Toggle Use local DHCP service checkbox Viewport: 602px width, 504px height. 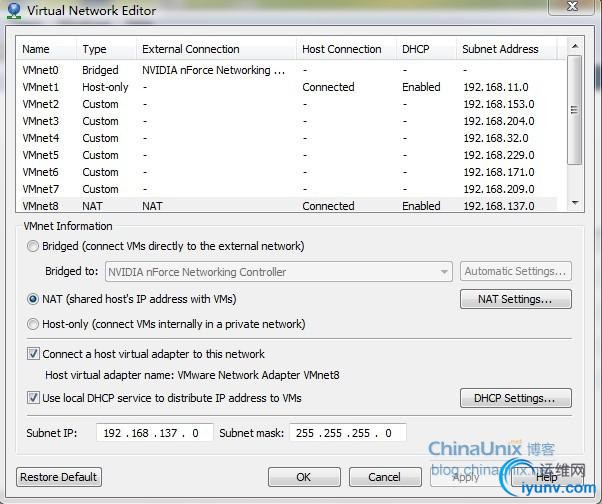tap(33, 398)
